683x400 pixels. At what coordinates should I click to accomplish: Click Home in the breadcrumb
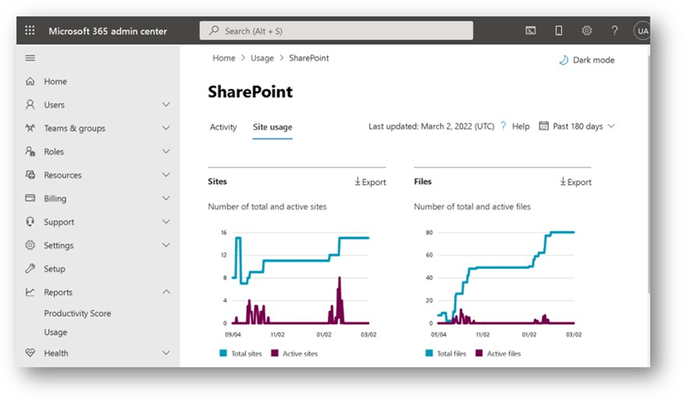223,58
